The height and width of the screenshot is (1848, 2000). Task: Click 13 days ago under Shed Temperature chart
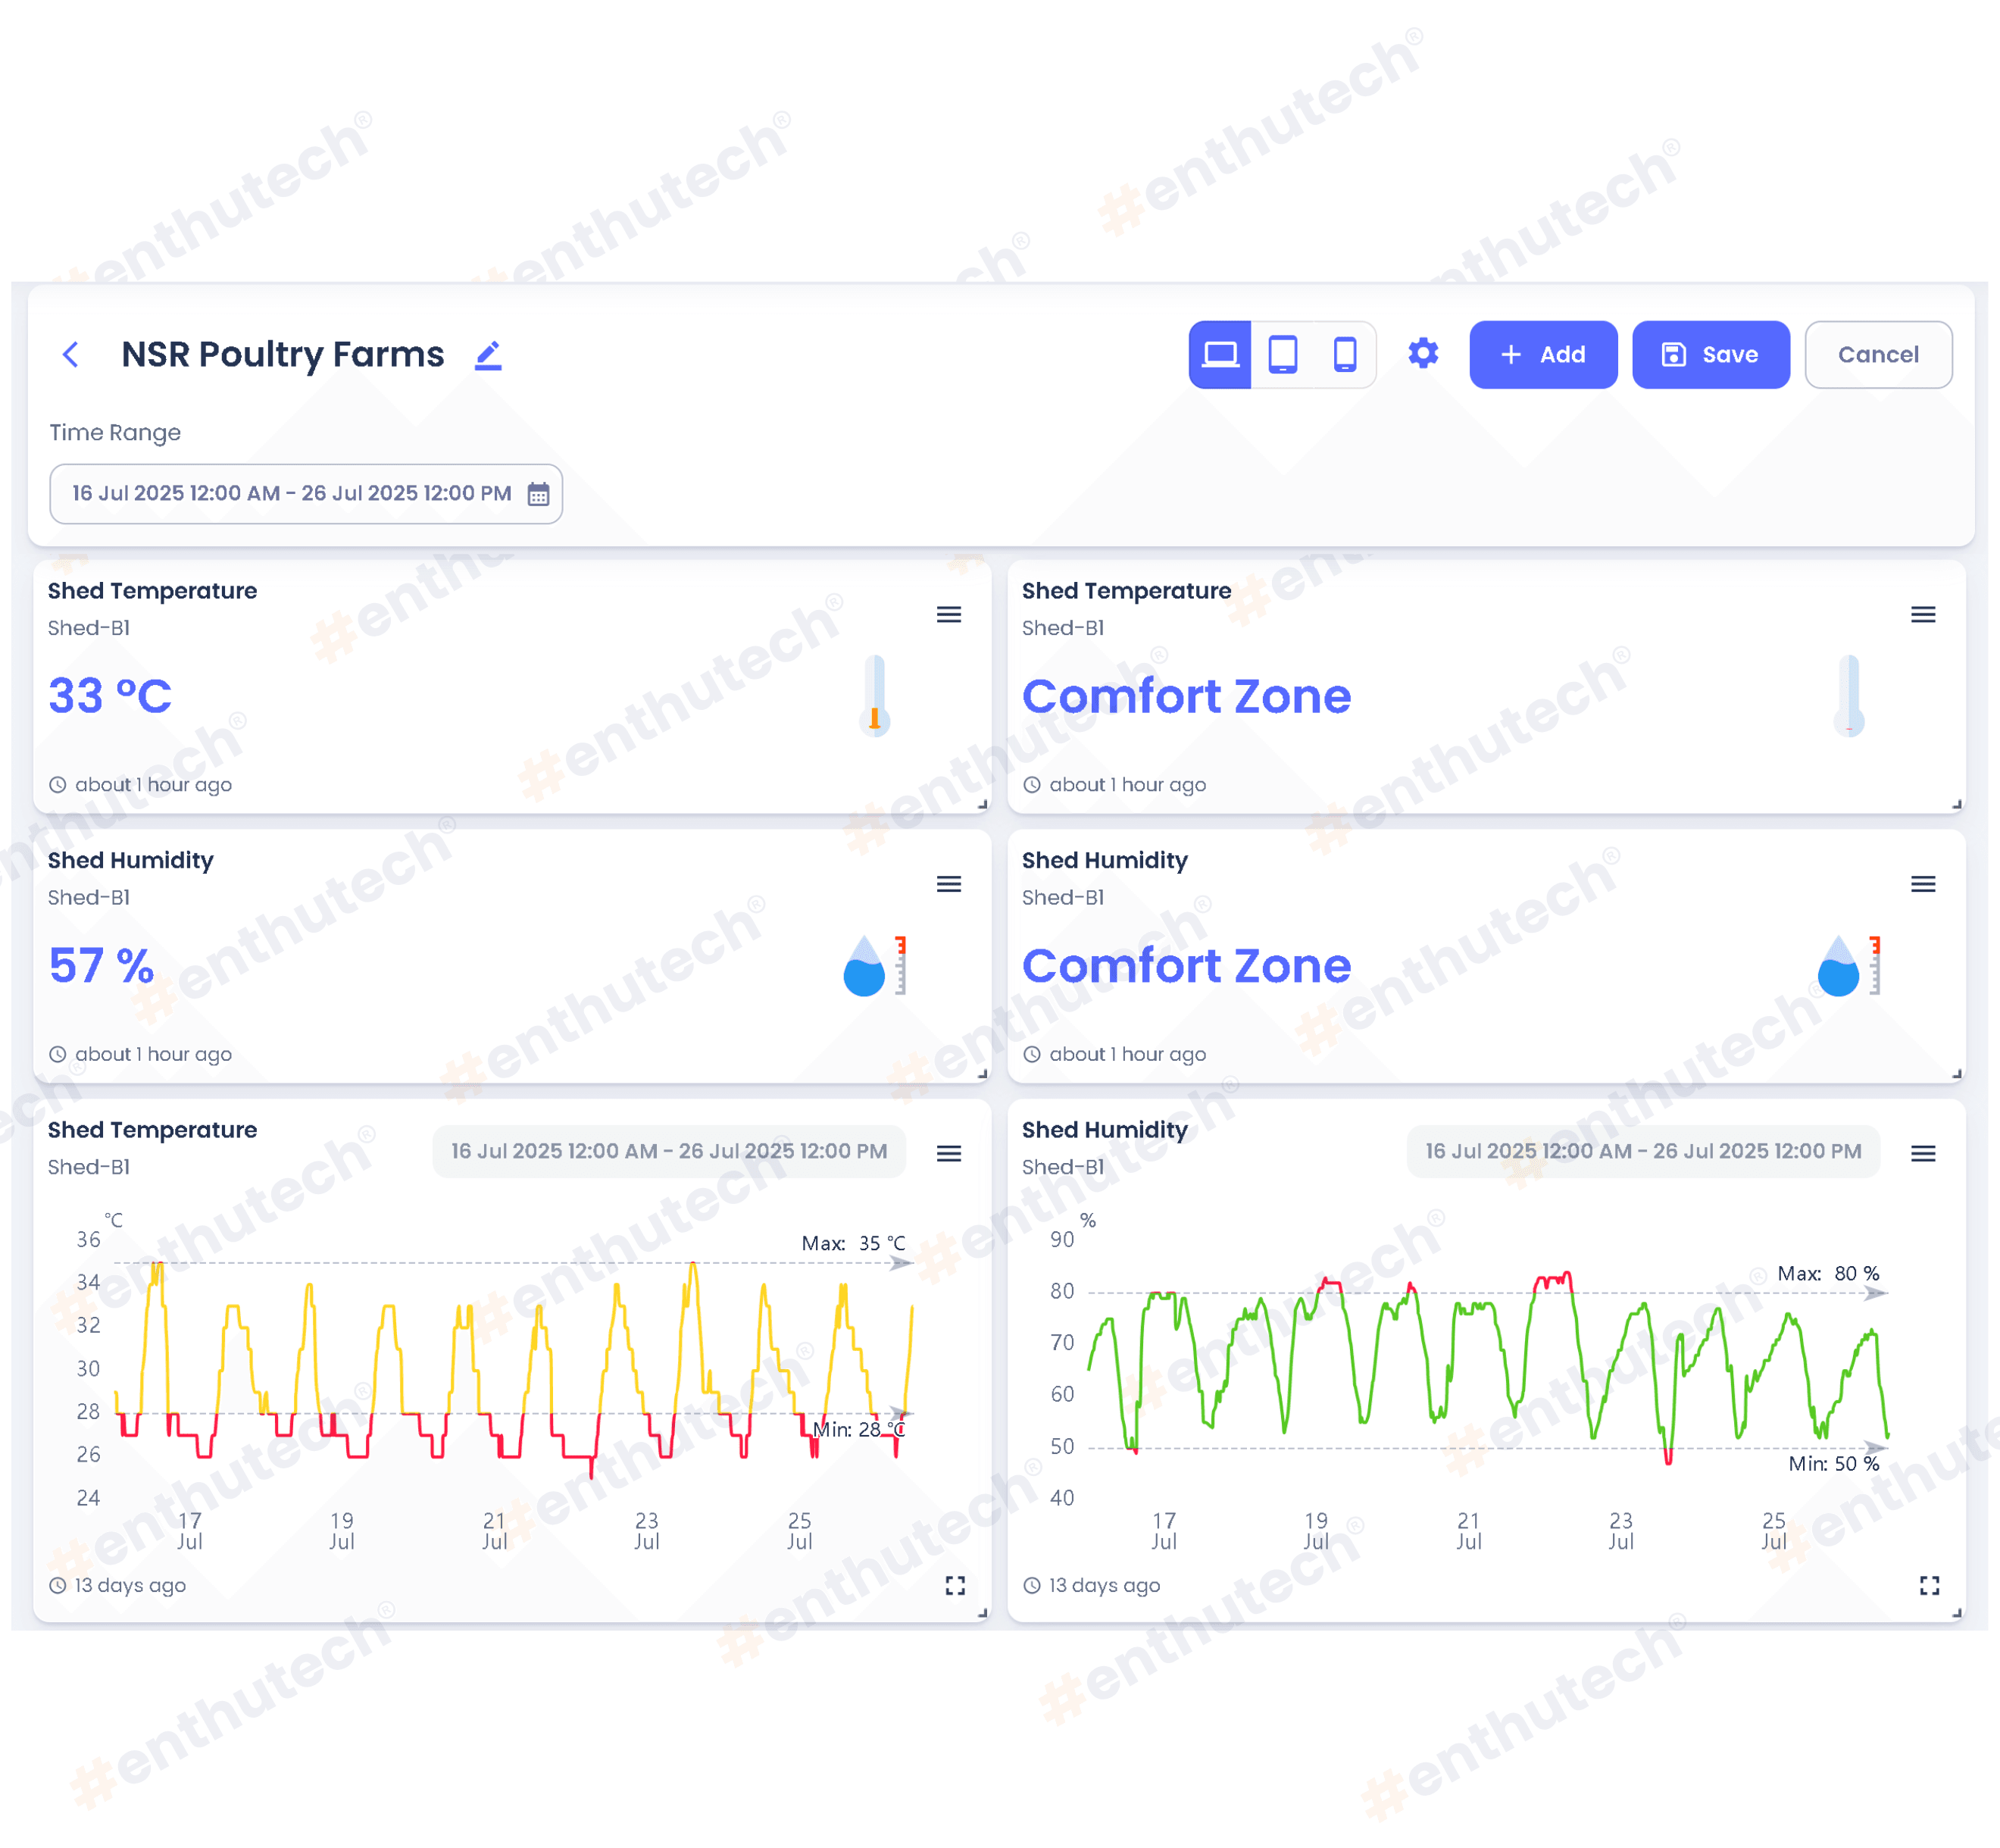pos(130,1585)
